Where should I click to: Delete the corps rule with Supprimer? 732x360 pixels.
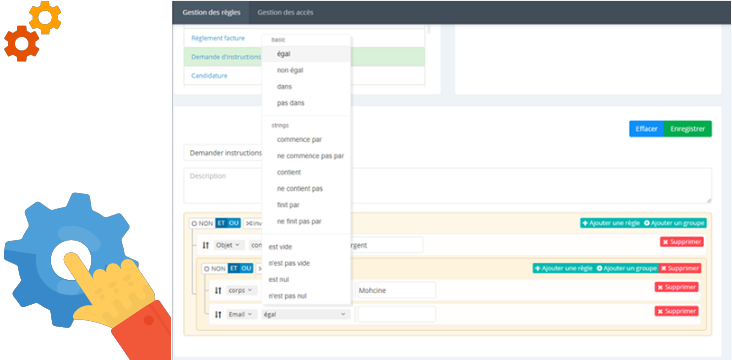coord(676,287)
